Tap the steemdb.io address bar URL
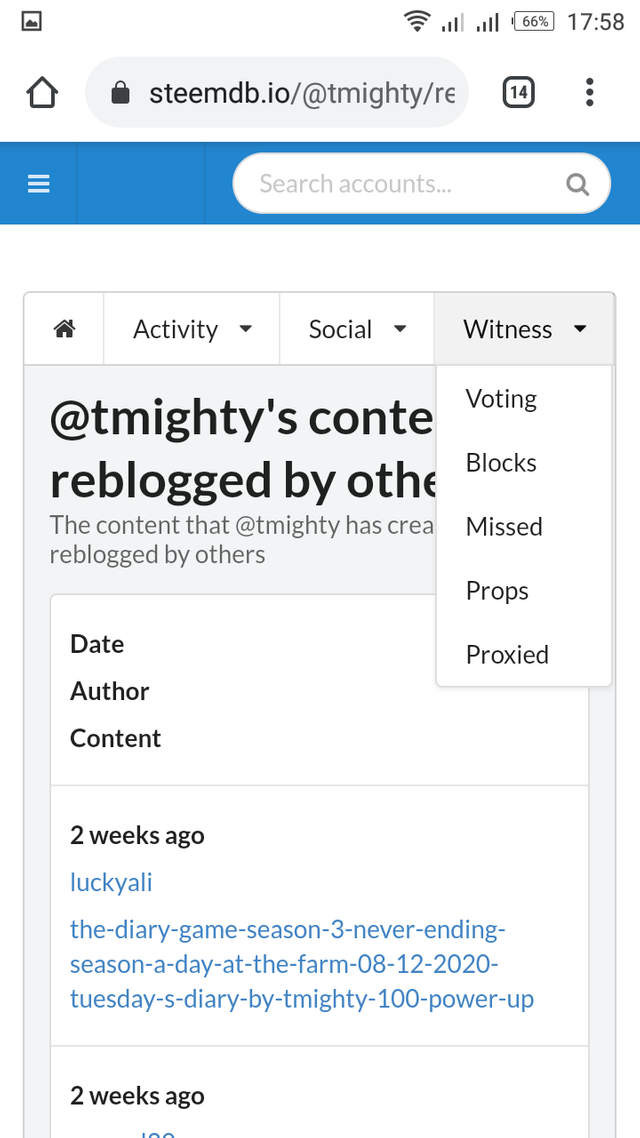This screenshot has height=1138, width=640. [300, 94]
